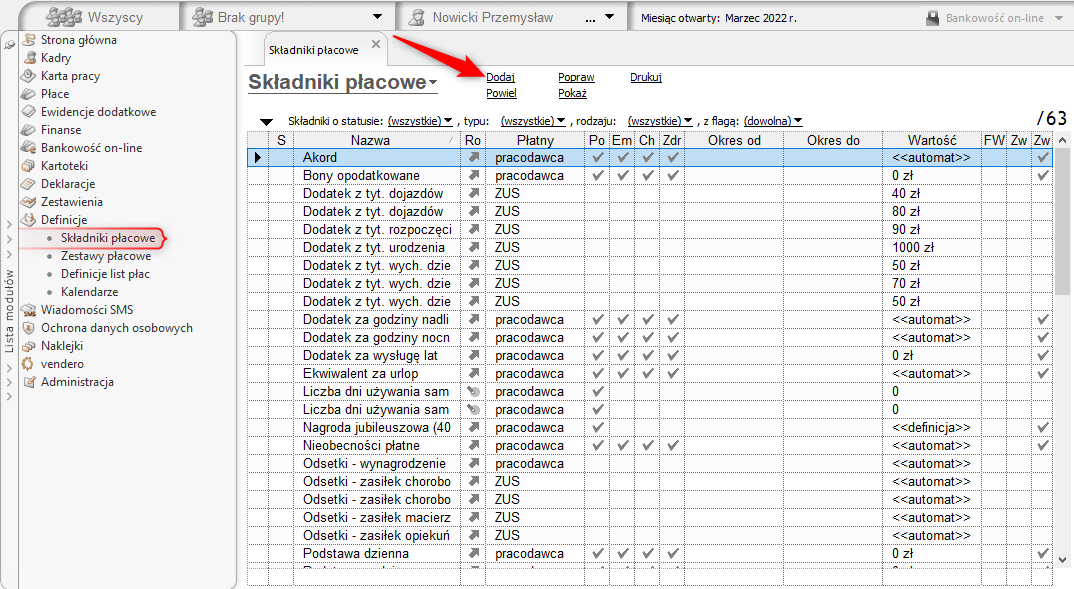Toggle Zw checkmark in Ekwiwalent za urlop row
This screenshot has height=589, width=1074.
point(1042,374)
